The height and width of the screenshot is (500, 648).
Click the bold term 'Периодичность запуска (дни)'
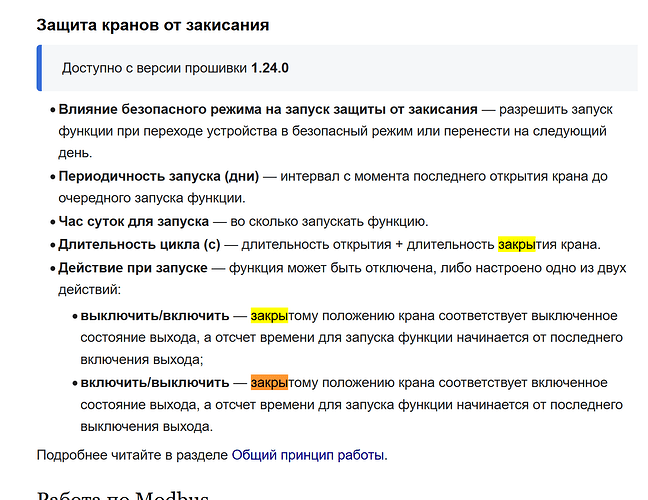(159, 176)
